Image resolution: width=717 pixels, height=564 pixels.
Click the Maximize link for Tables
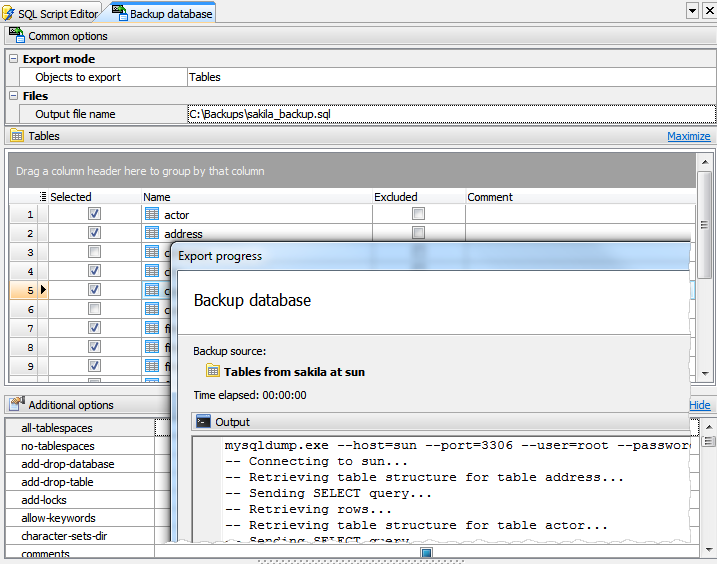688,137
